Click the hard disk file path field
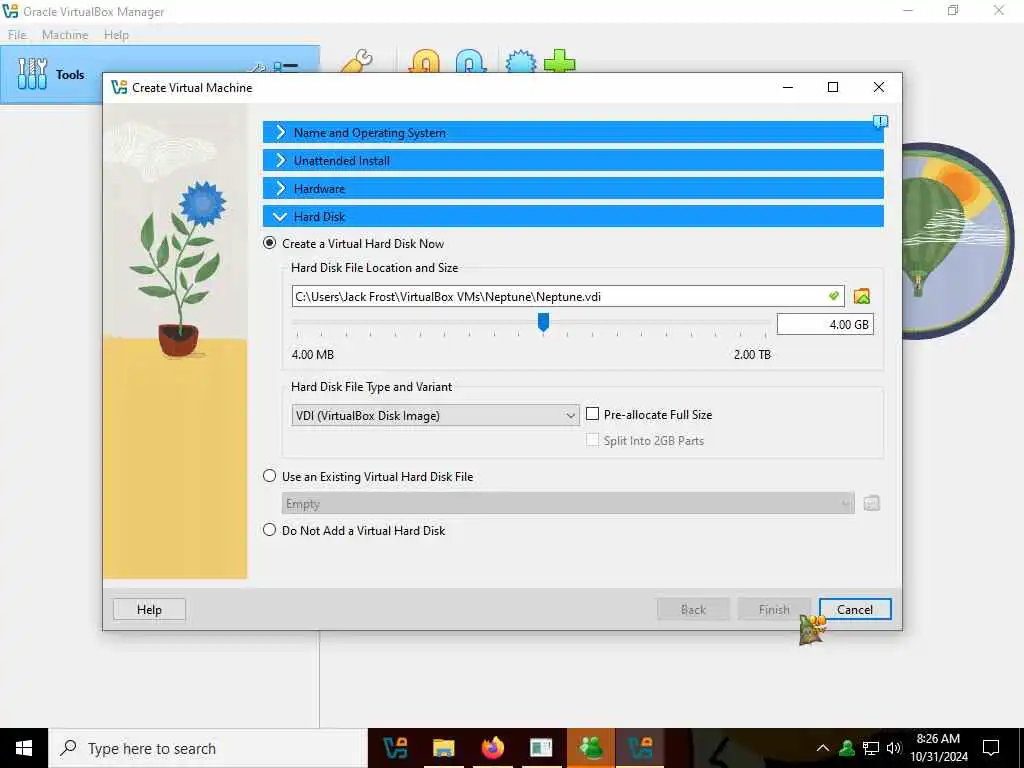 [568, 296]
